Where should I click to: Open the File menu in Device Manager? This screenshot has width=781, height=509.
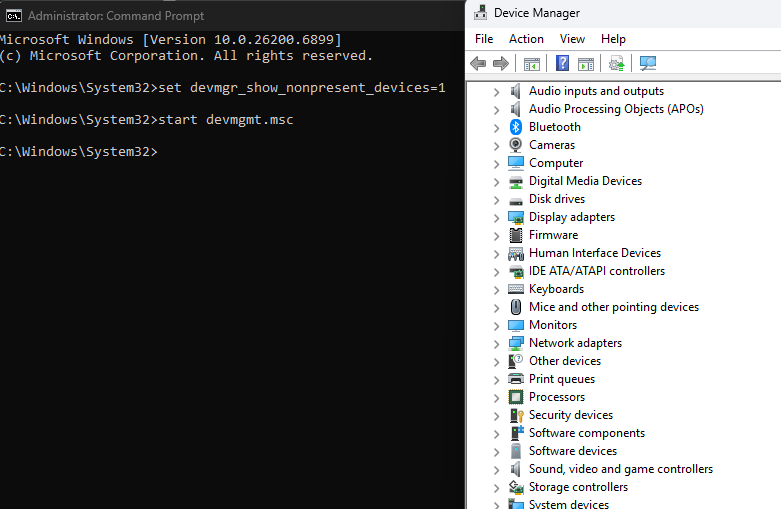click(484, 39)
